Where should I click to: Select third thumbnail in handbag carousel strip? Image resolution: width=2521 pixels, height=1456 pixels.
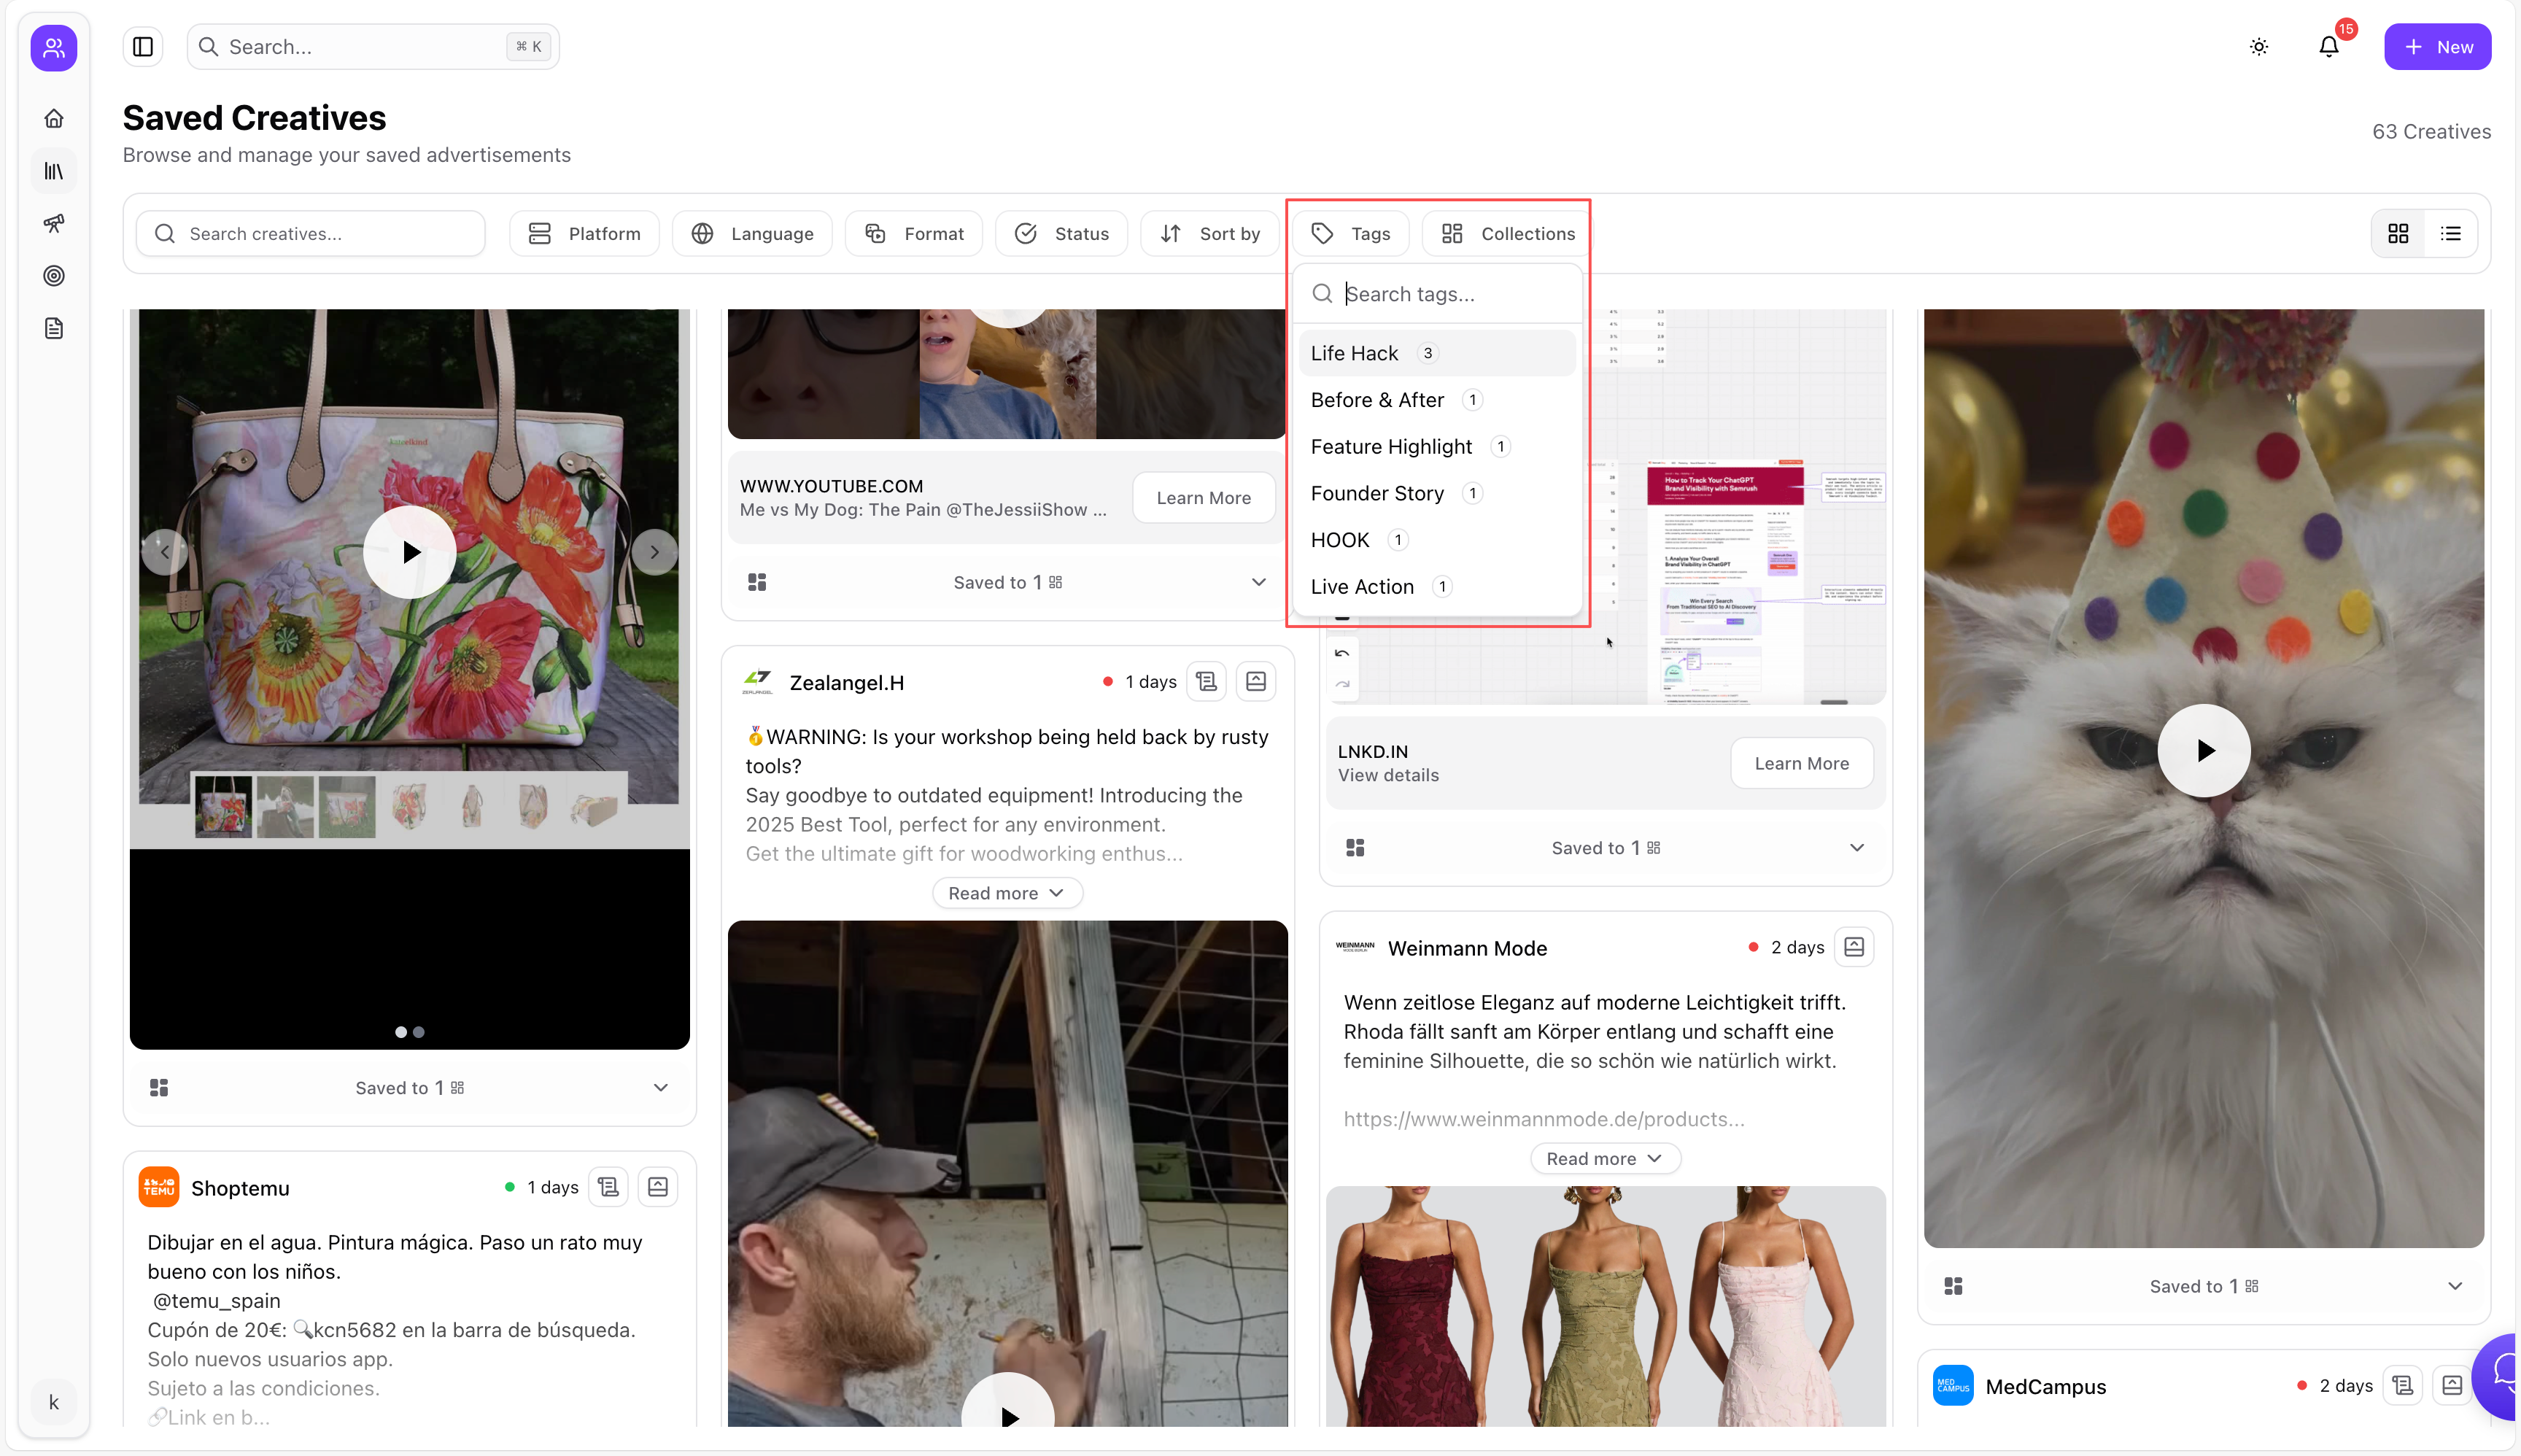[x=347, y=806]
